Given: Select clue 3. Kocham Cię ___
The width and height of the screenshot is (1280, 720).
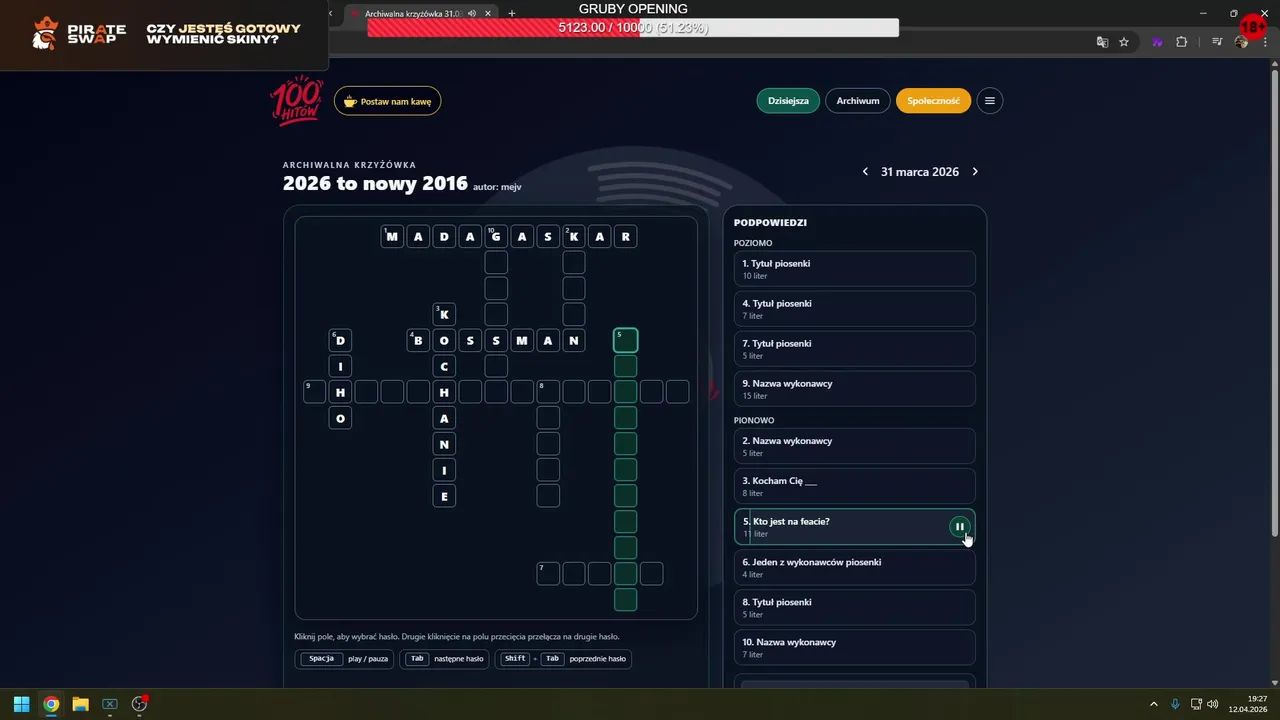Looking at the screenshot, I should tap(855, 486).
